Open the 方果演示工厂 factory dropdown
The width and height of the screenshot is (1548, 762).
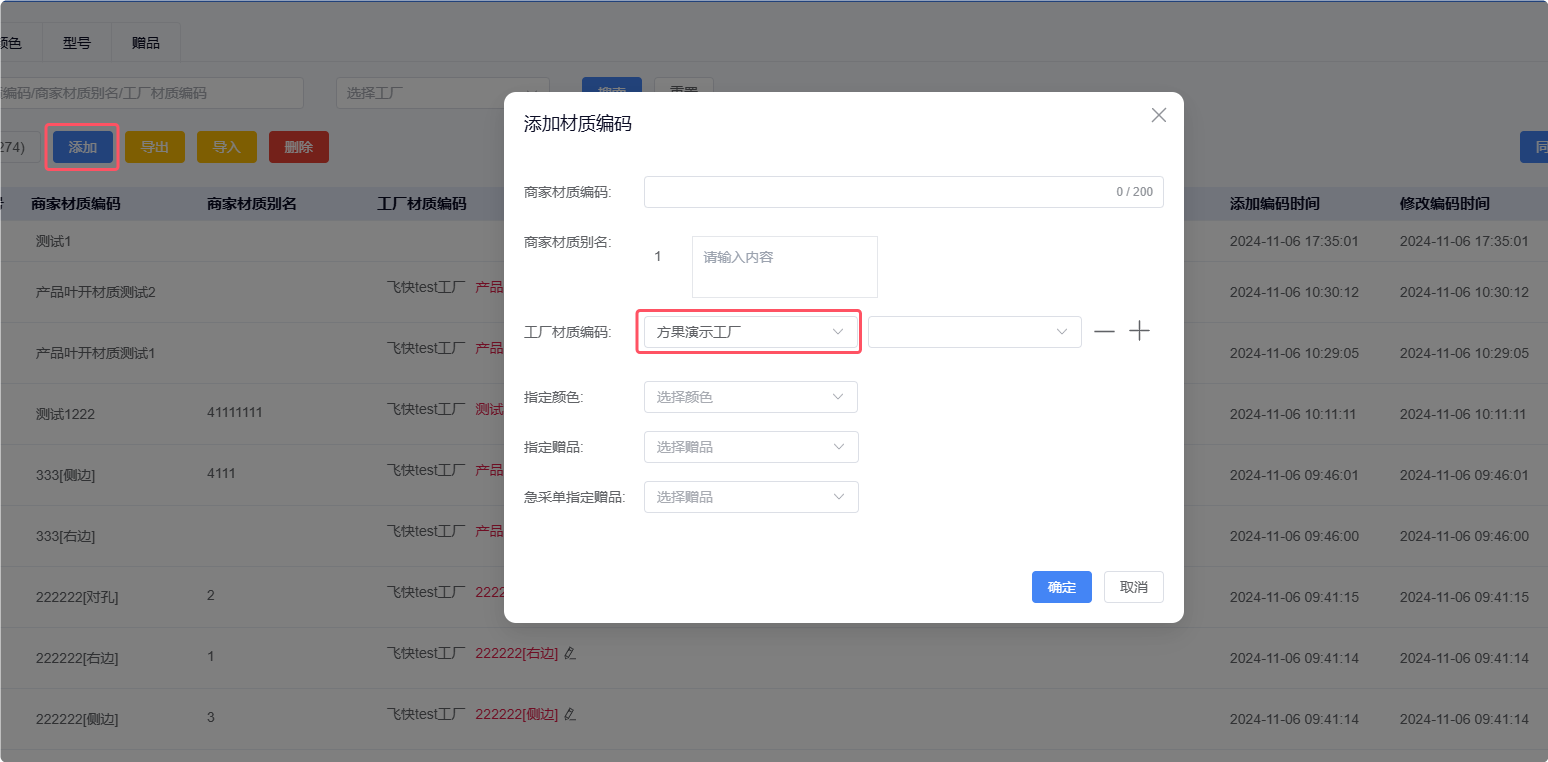point(751,332)
